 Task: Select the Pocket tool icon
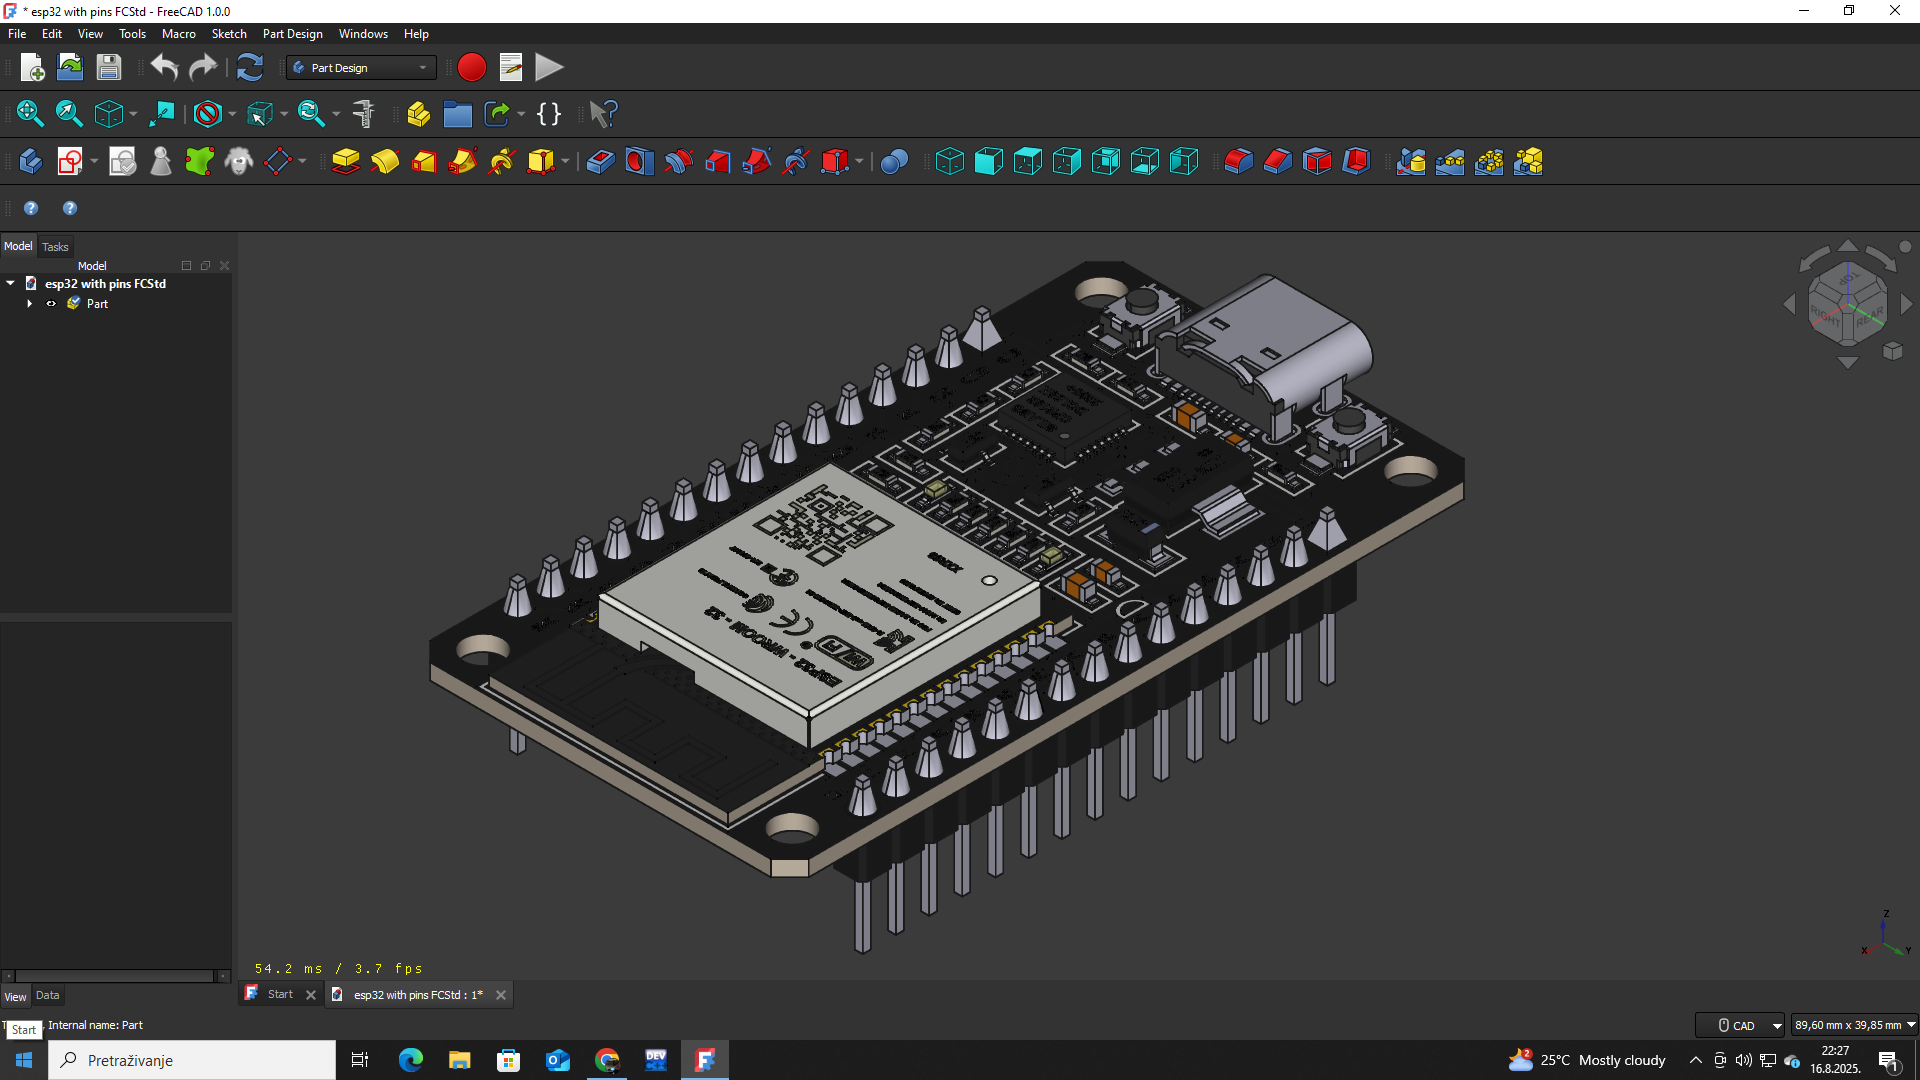coord(600,161)
